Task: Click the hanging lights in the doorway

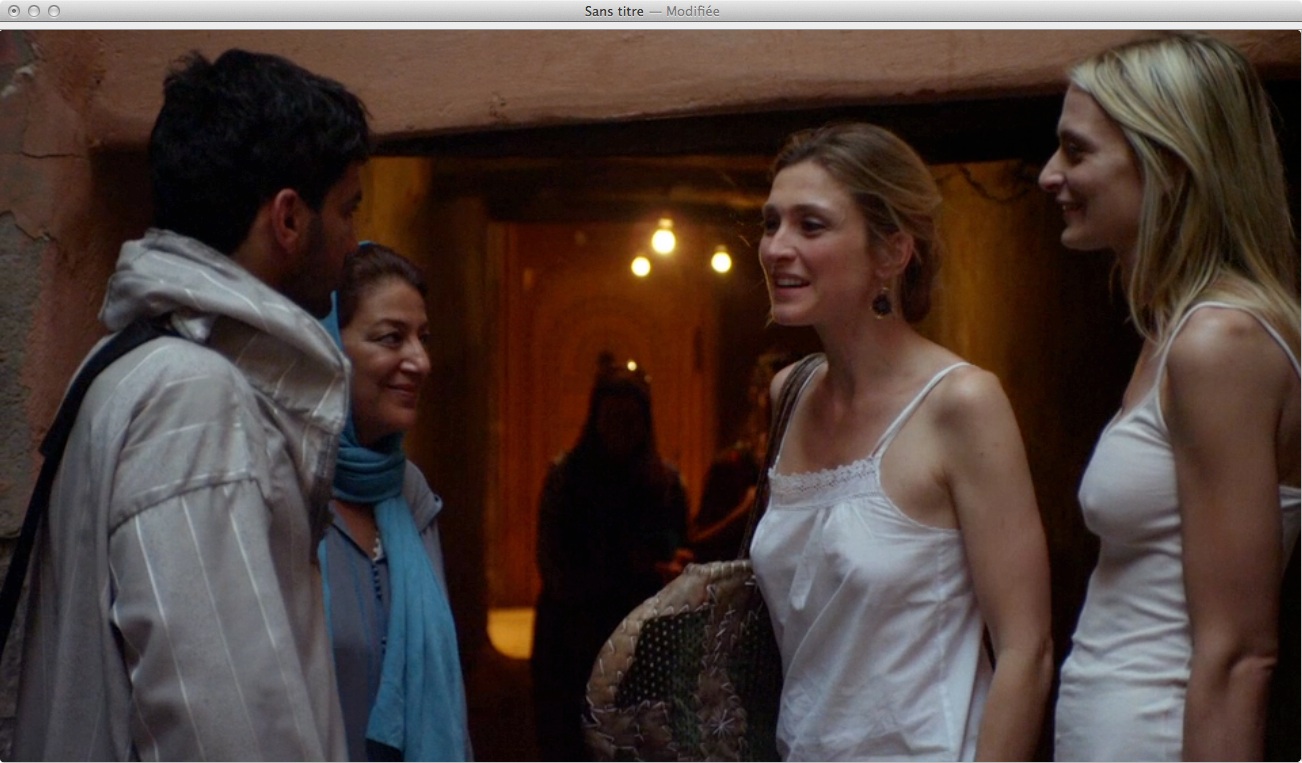Action: click(663, 241)
